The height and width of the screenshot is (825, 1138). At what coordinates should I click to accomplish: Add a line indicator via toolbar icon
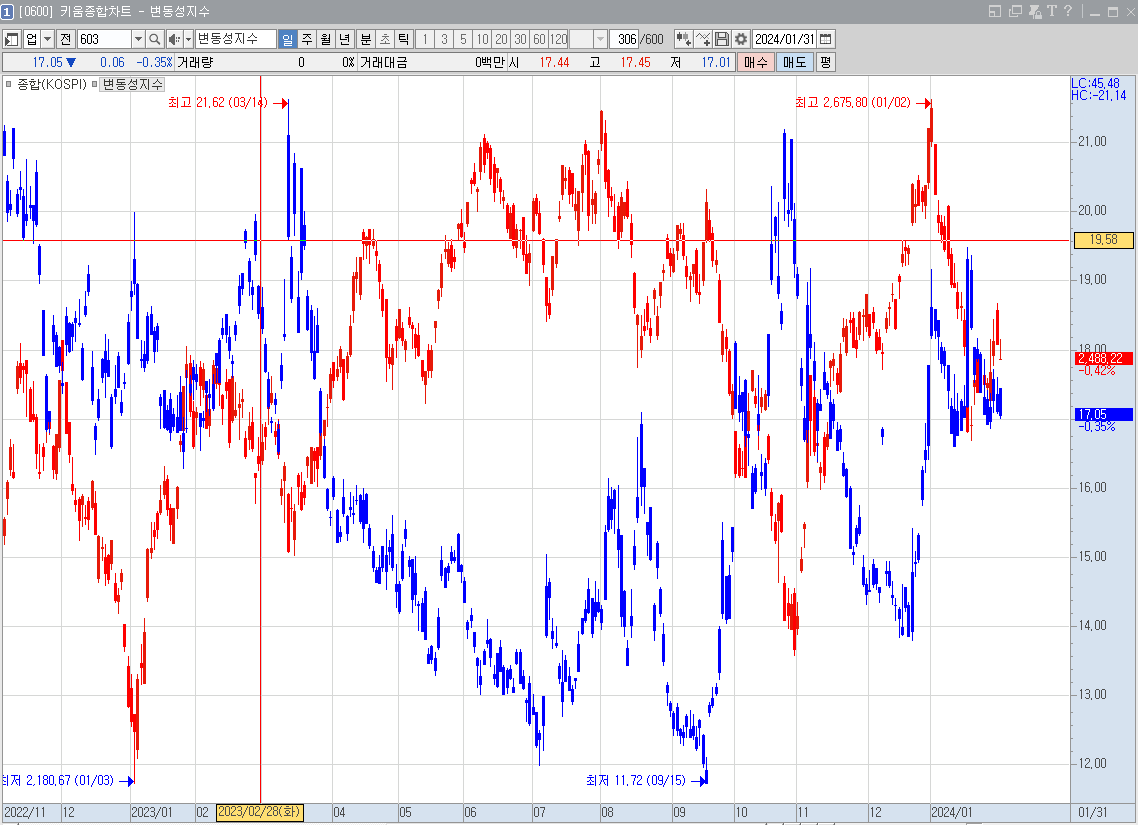tap(703, 39)
